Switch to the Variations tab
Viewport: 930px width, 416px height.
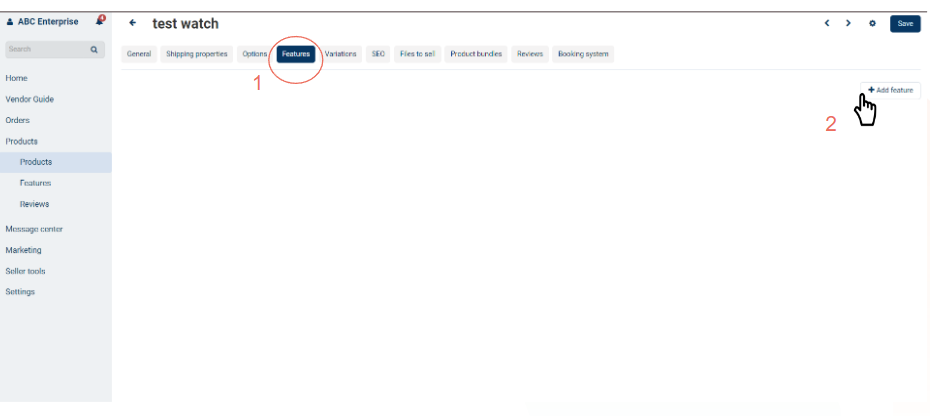coord(340,54)
